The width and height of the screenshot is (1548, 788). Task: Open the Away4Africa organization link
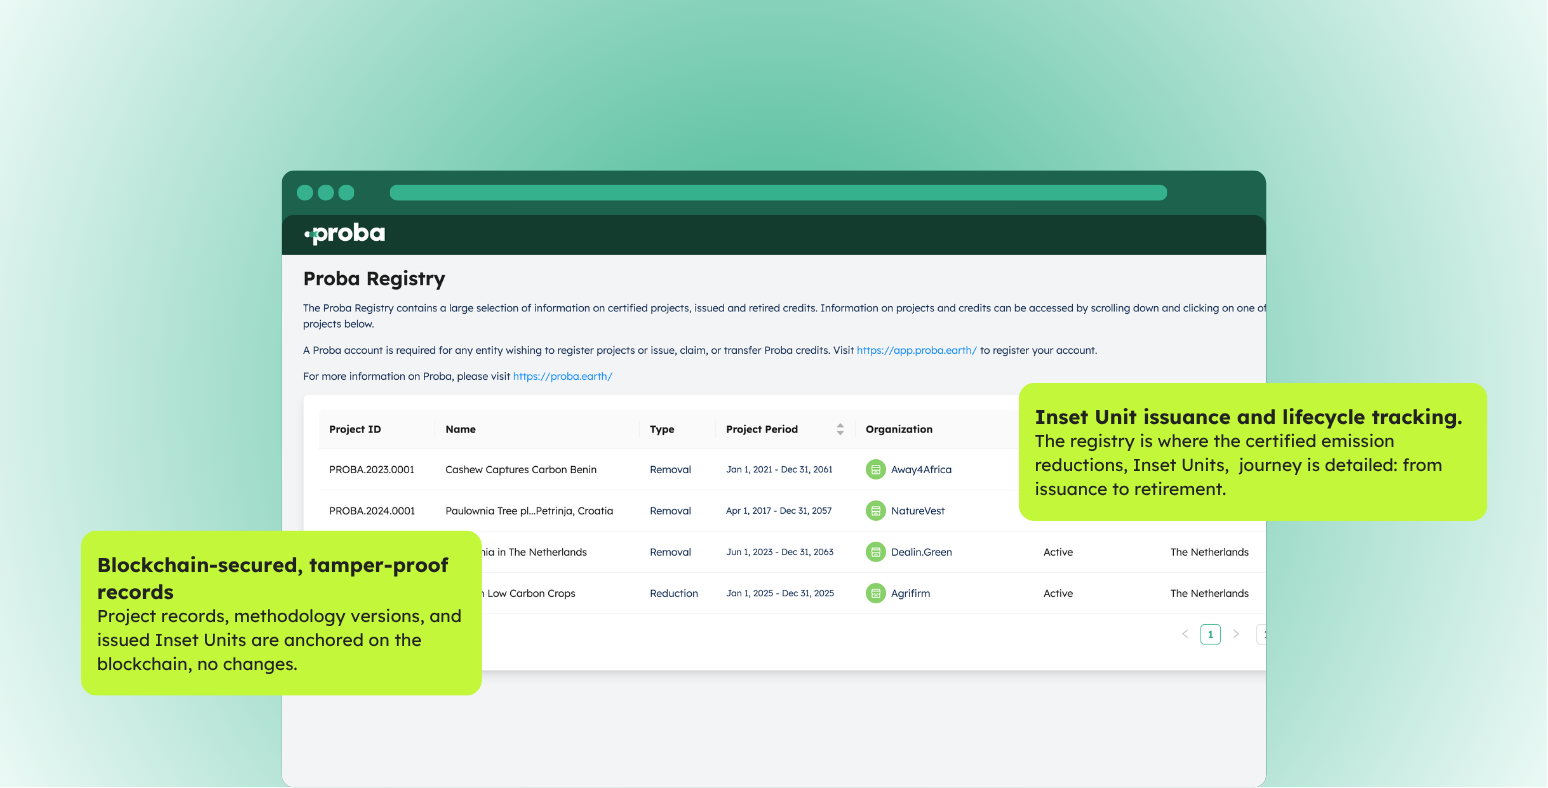921,470
